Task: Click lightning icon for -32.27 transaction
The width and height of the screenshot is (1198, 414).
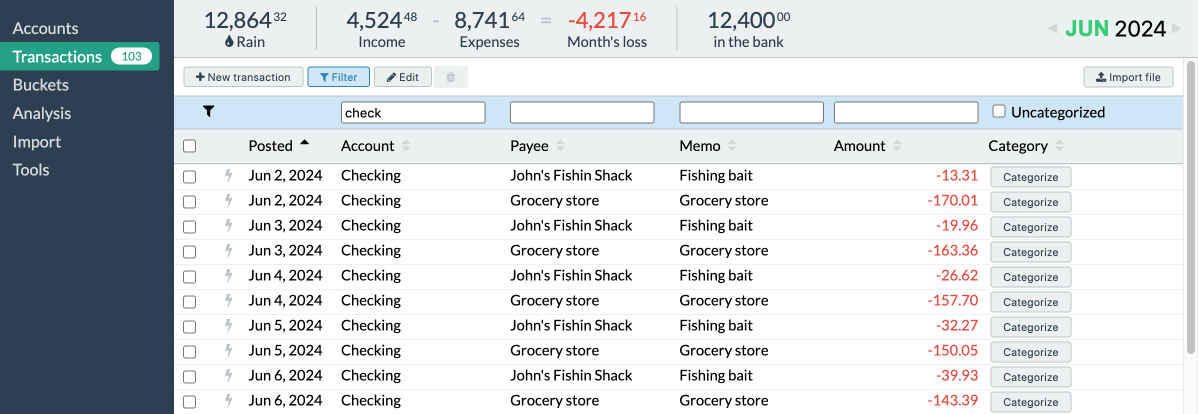Action: coord(228,326)
